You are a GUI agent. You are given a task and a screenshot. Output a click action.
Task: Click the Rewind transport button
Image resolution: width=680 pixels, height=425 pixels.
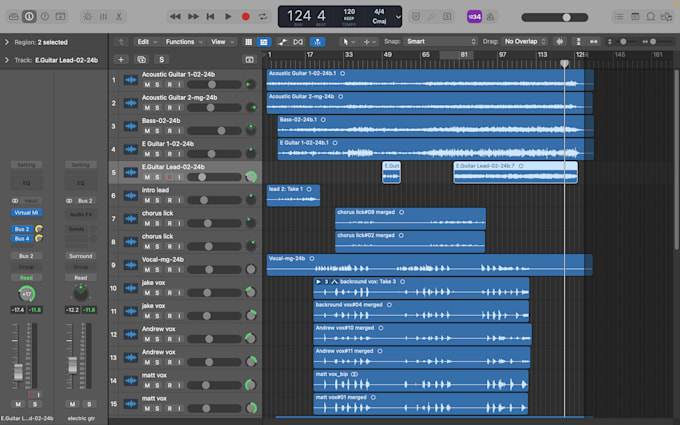point(175,16)
